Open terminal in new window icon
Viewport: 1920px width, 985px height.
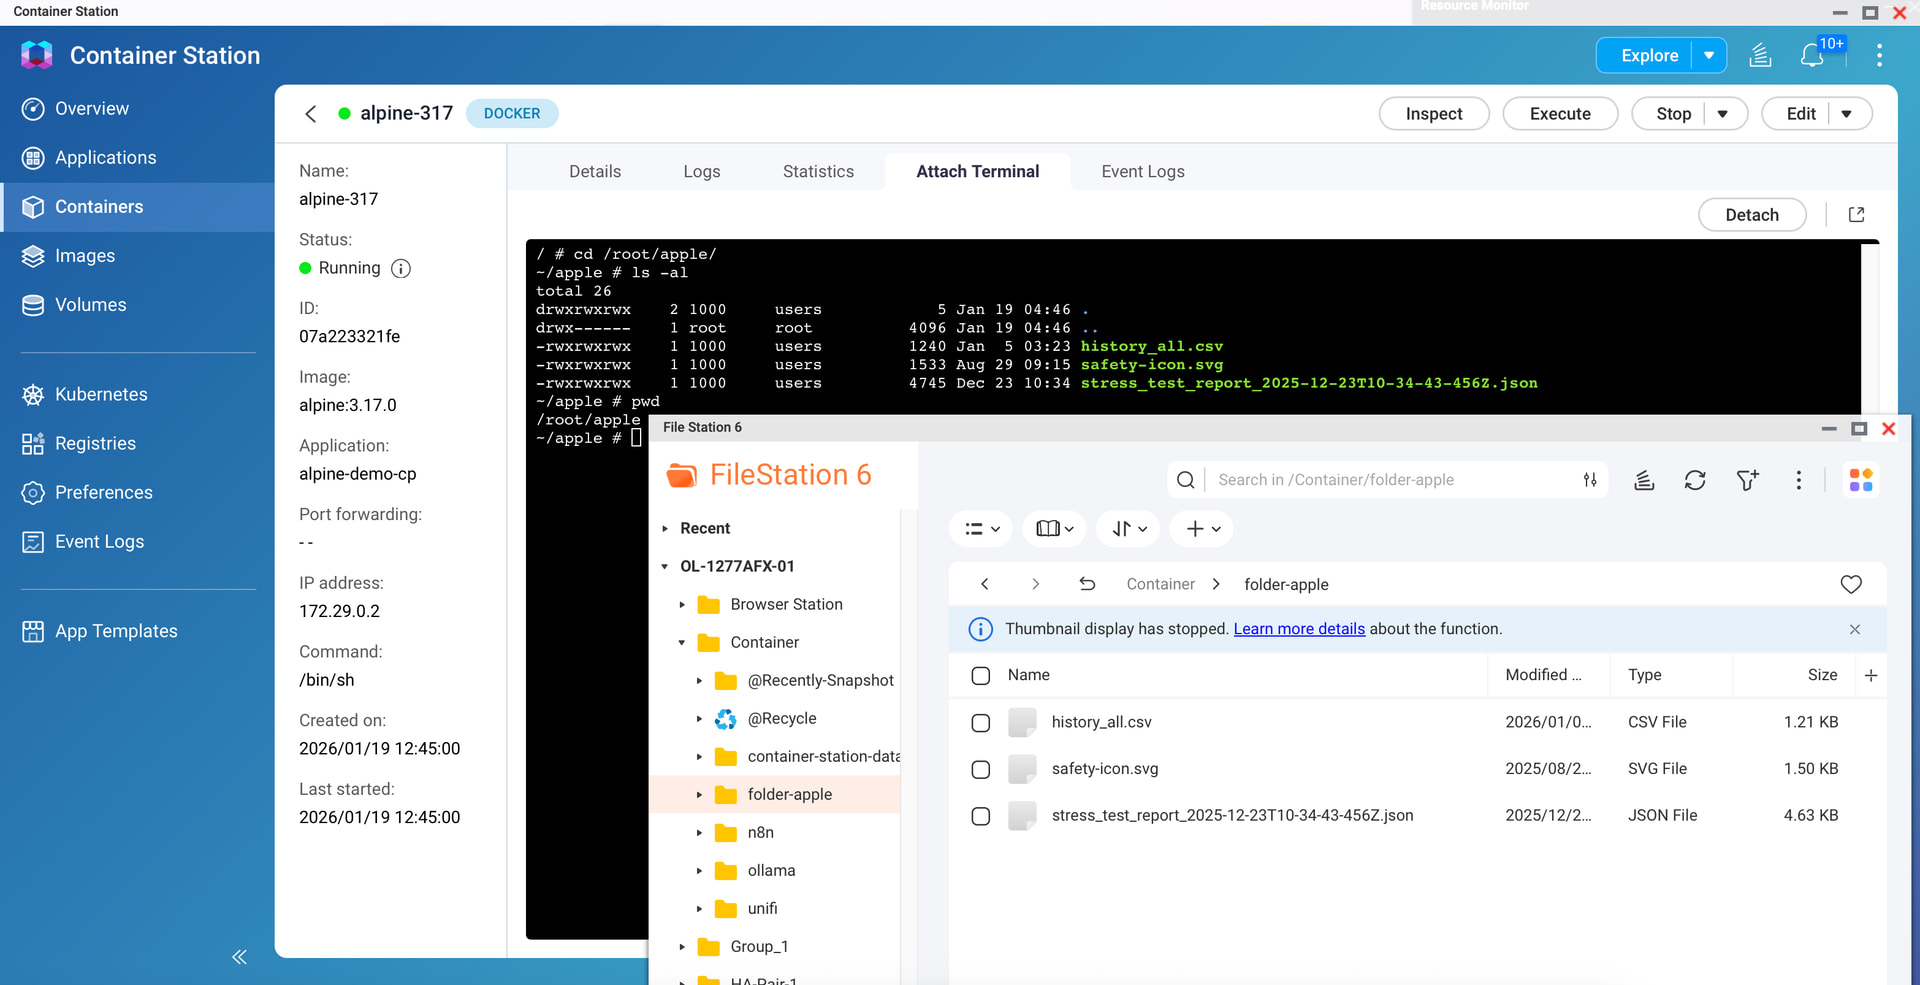coord(1856,215)
